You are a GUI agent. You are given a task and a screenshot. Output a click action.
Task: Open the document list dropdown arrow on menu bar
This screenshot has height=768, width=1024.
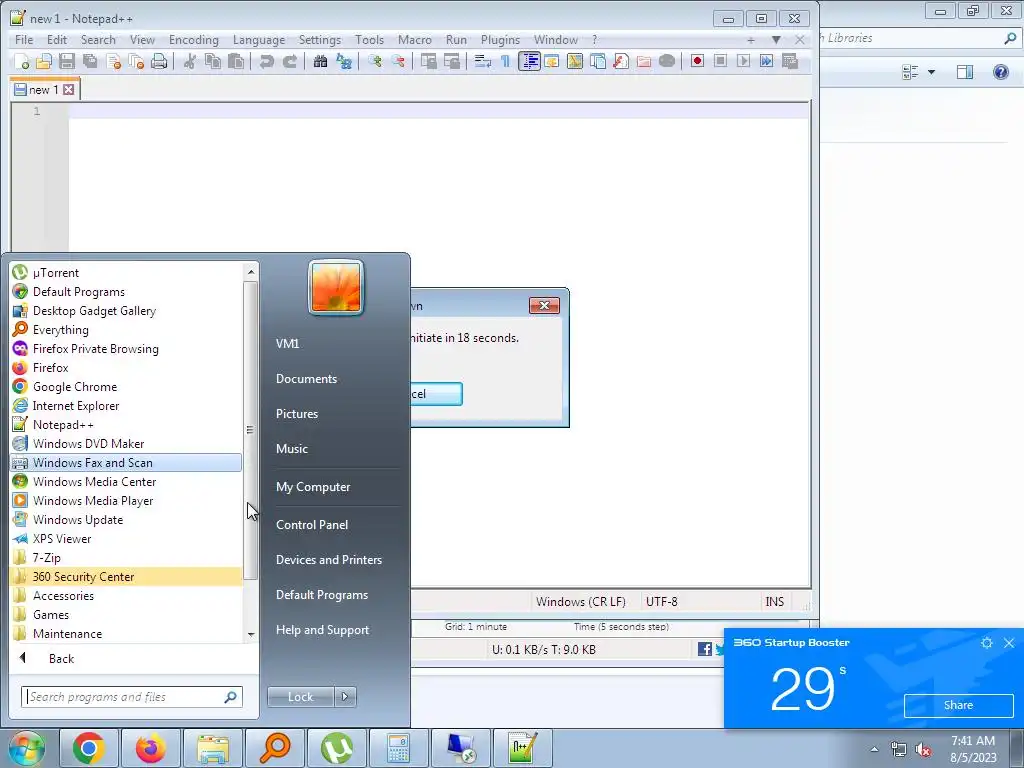coord(776,40)
